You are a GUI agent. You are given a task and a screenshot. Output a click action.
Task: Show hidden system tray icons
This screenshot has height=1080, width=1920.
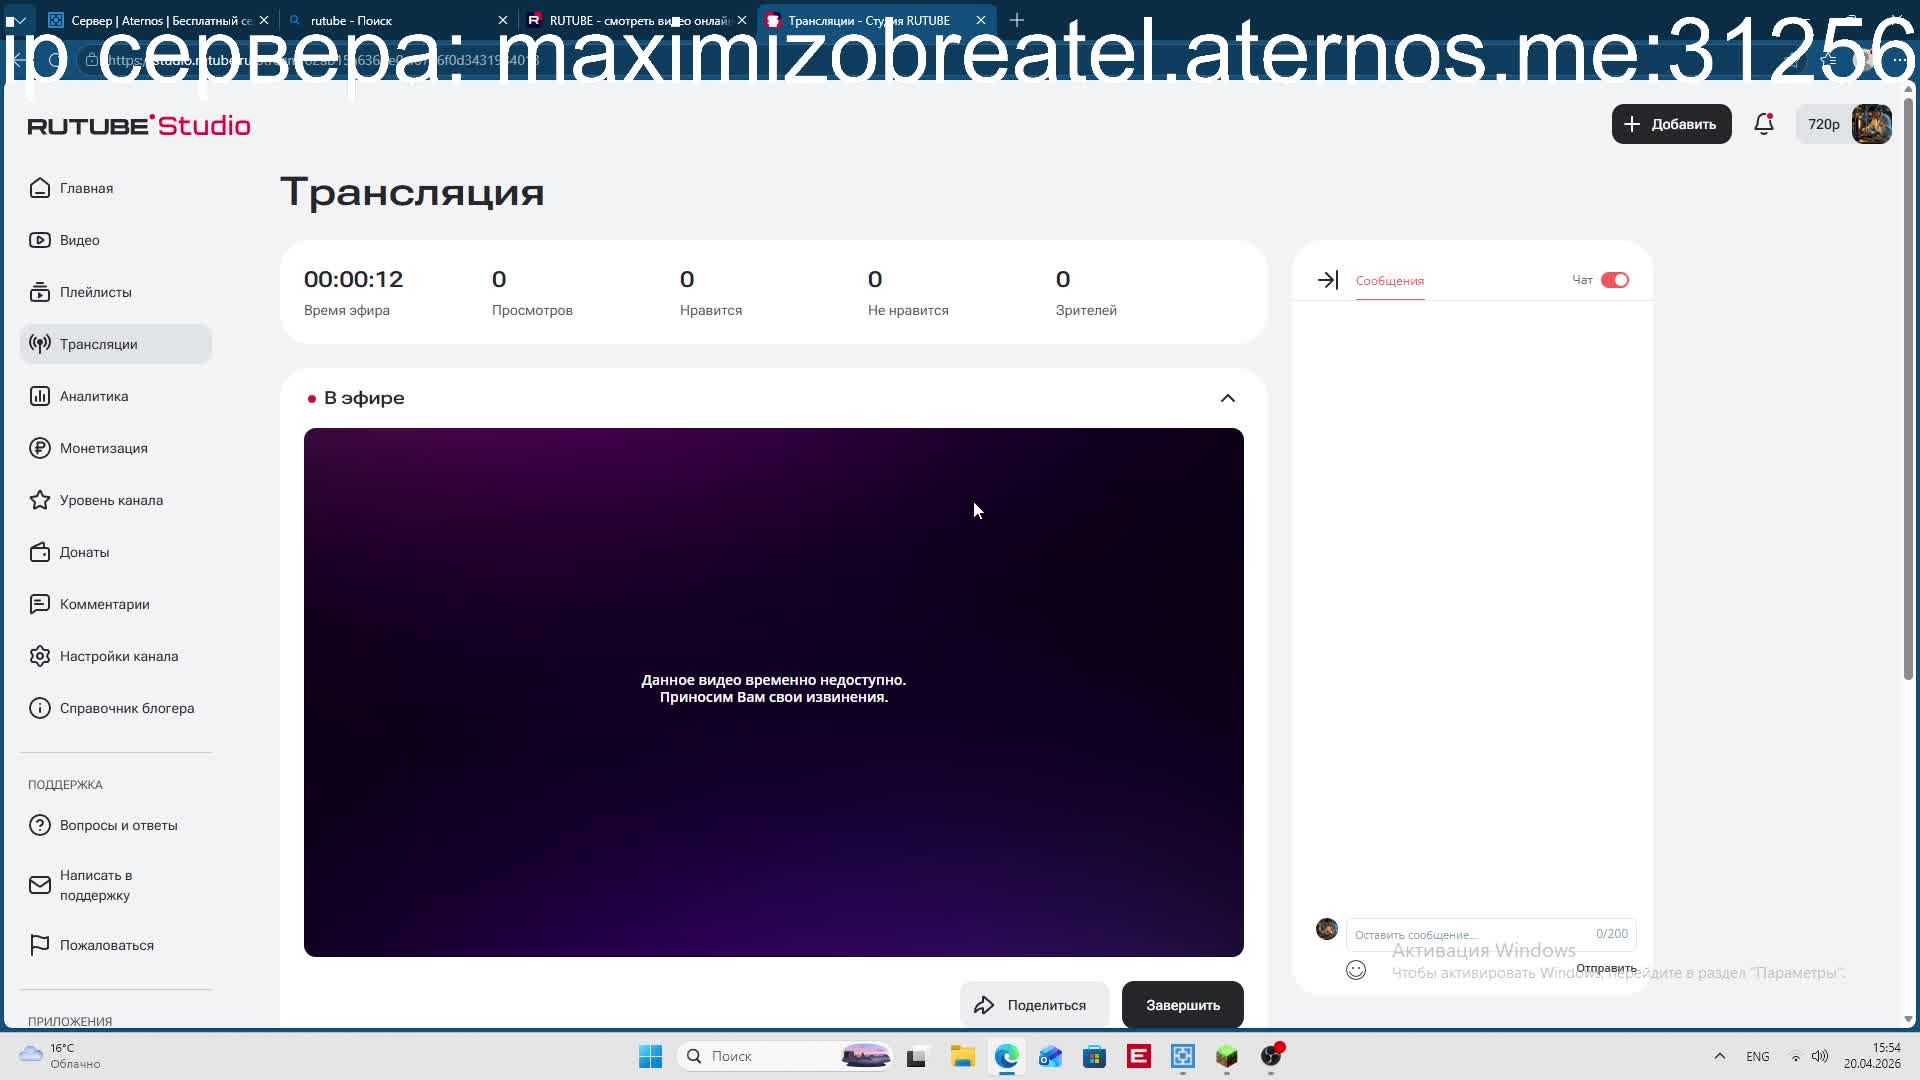[x=1719, y=1056]
